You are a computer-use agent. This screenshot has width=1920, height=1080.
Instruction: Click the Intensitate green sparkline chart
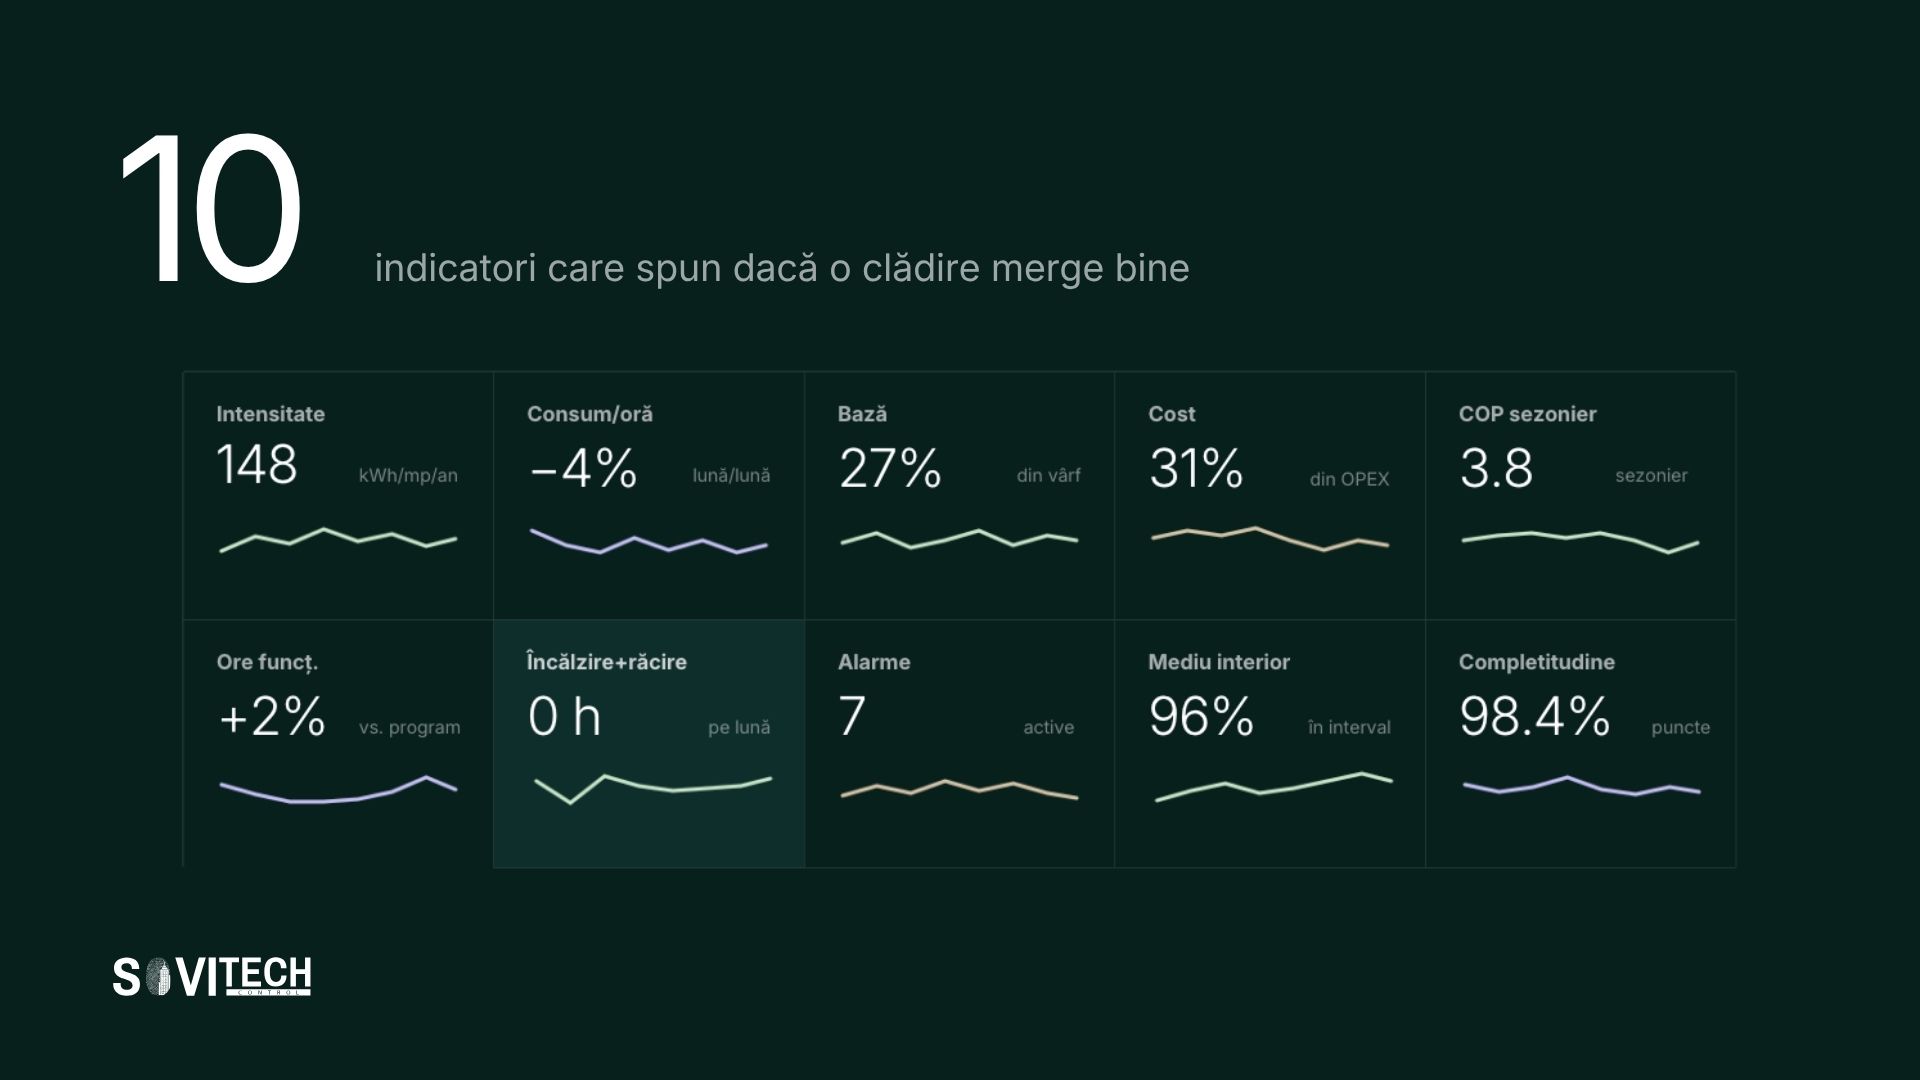click(x=338, y=540)
